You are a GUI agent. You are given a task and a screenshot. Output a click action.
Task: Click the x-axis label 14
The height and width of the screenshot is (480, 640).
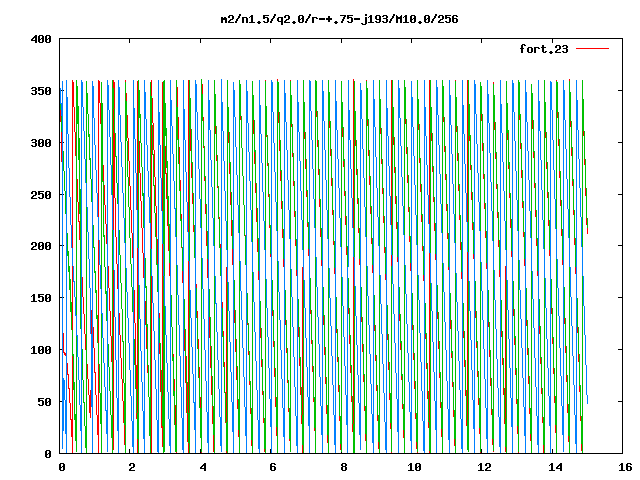555,467
